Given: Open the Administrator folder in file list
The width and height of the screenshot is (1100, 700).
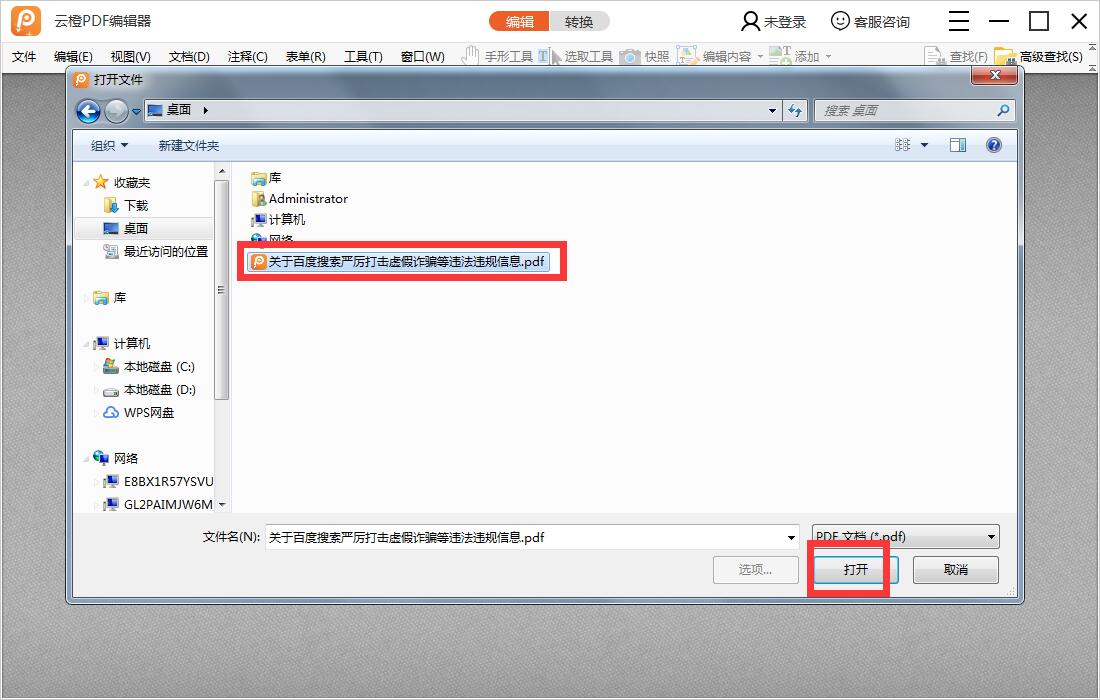Looking at the screenshot, I should click(x=300, y=198).
